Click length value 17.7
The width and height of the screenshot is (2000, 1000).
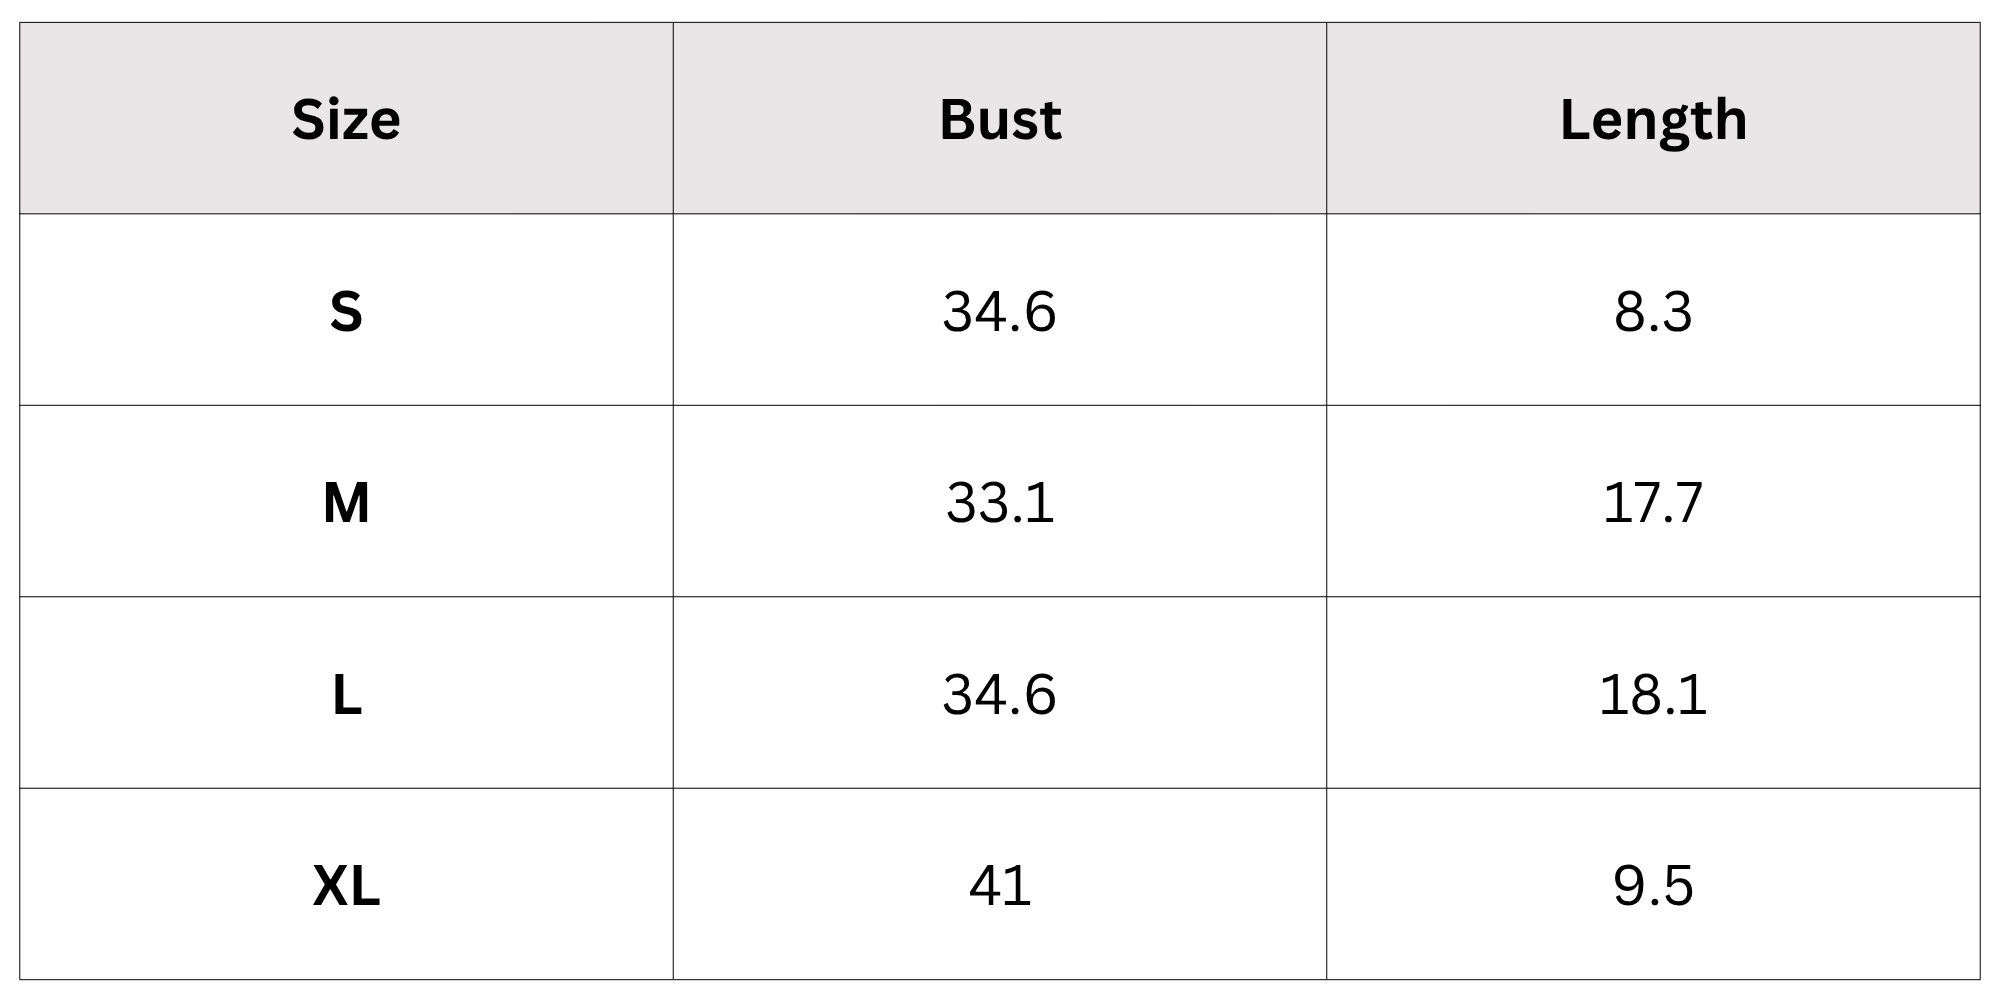(1653, 502)
